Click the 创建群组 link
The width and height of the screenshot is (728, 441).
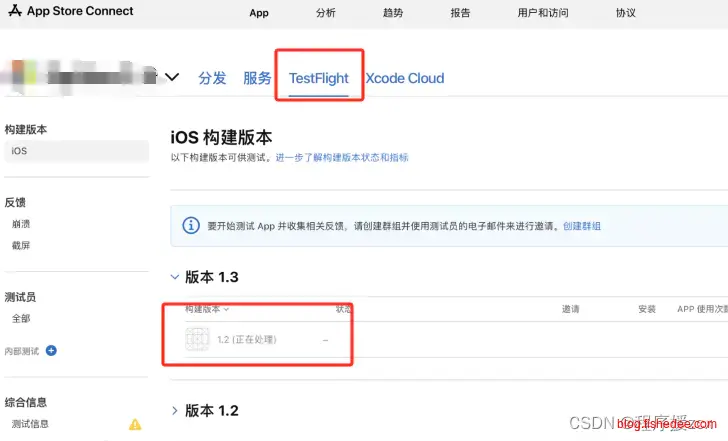(582, 227)
